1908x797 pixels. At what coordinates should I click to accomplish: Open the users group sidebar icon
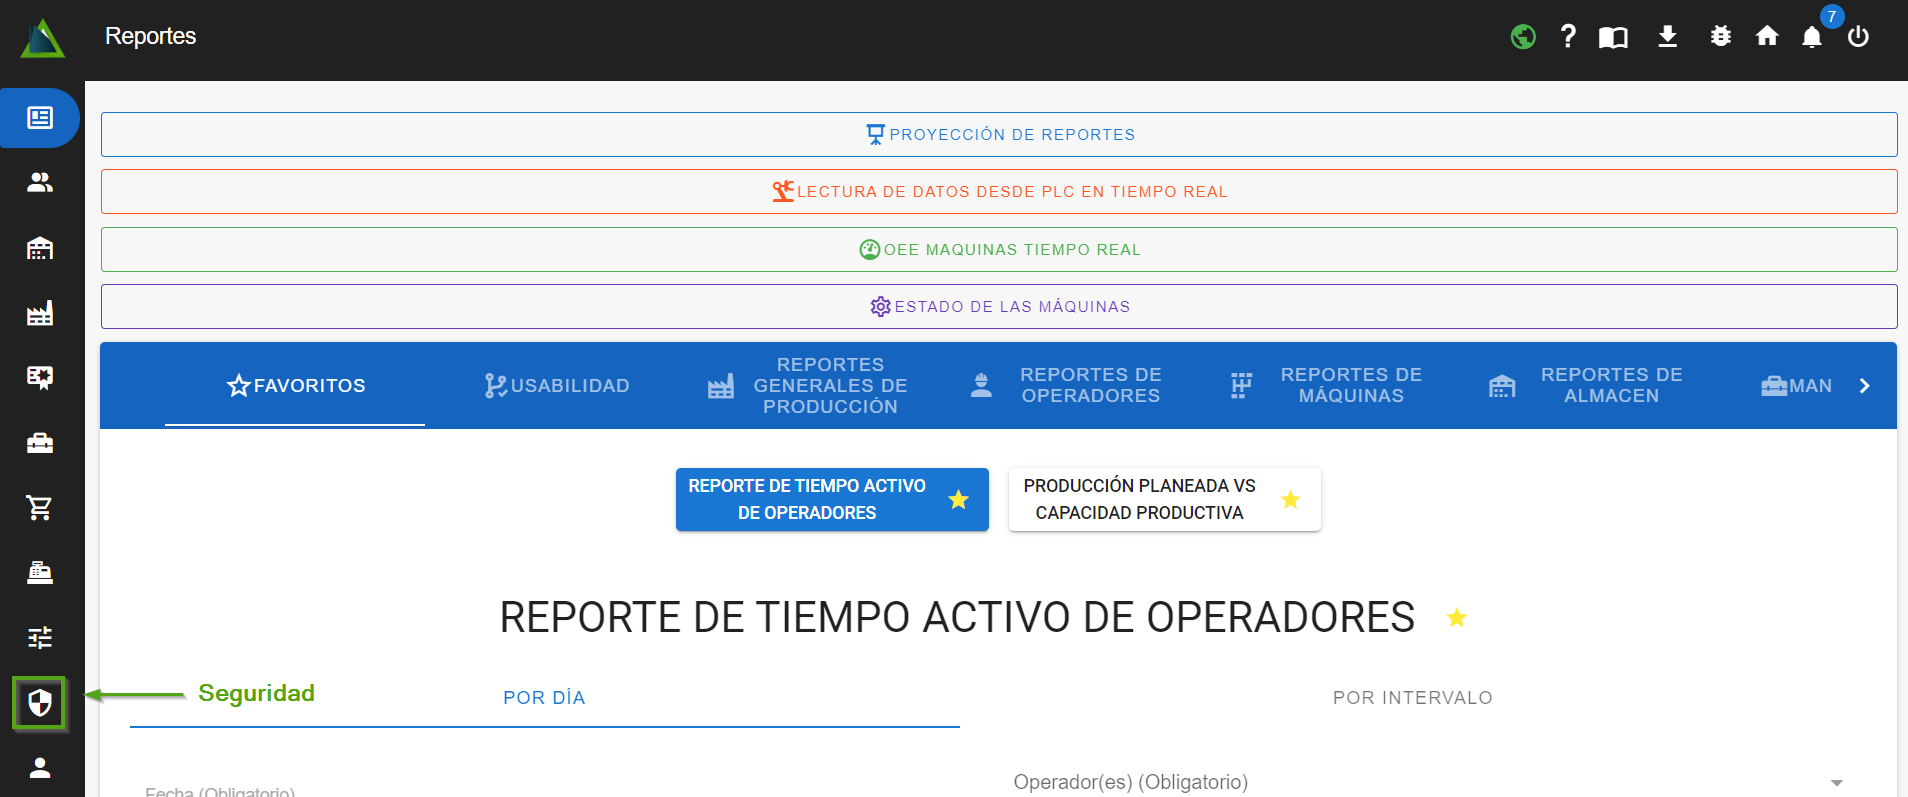pos(40,182)
